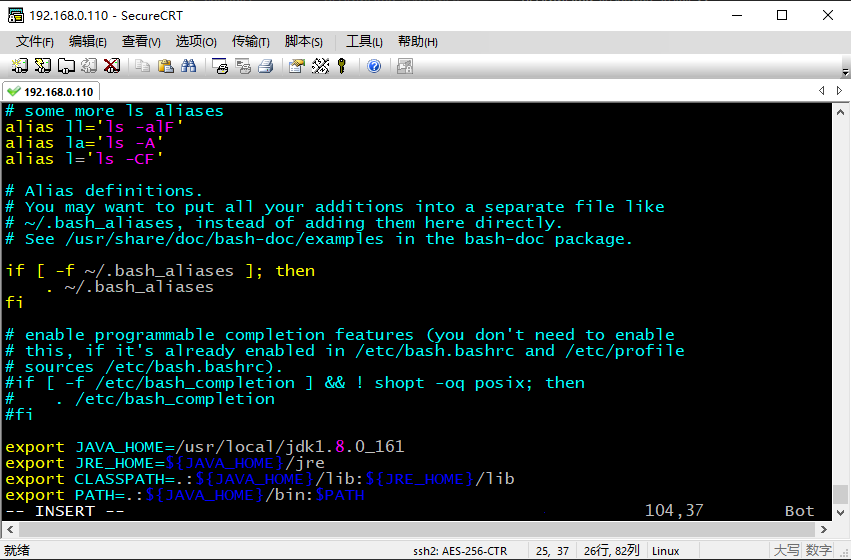Click 'ssh2: AES-256-CTR' in status bar

coord(460,551)
